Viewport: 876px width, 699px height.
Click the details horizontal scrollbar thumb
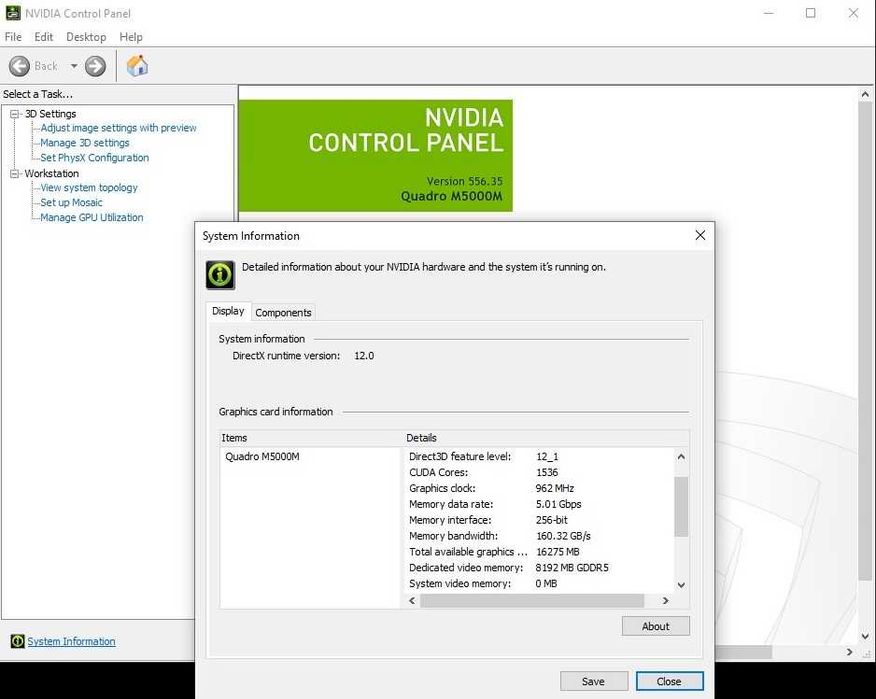click(x=532, y=601)
